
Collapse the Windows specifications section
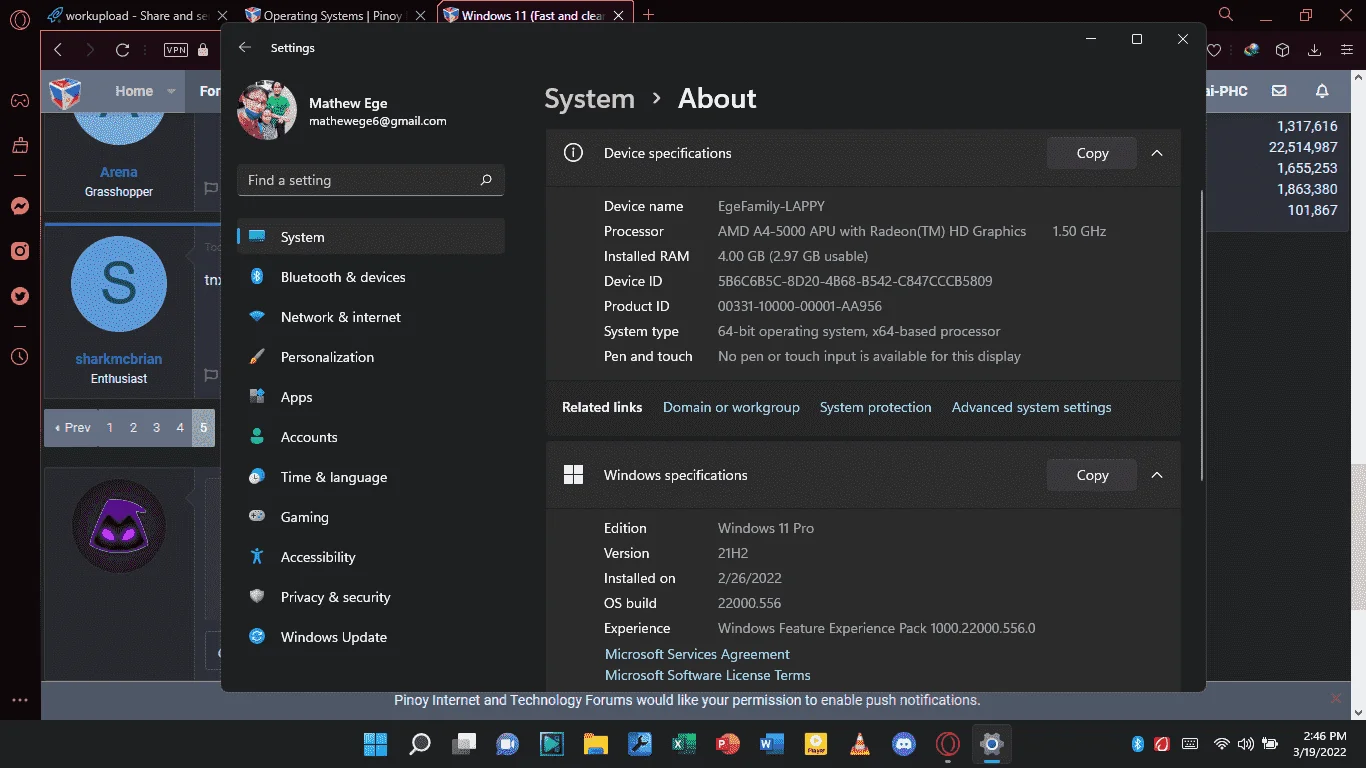[1157, 475]
